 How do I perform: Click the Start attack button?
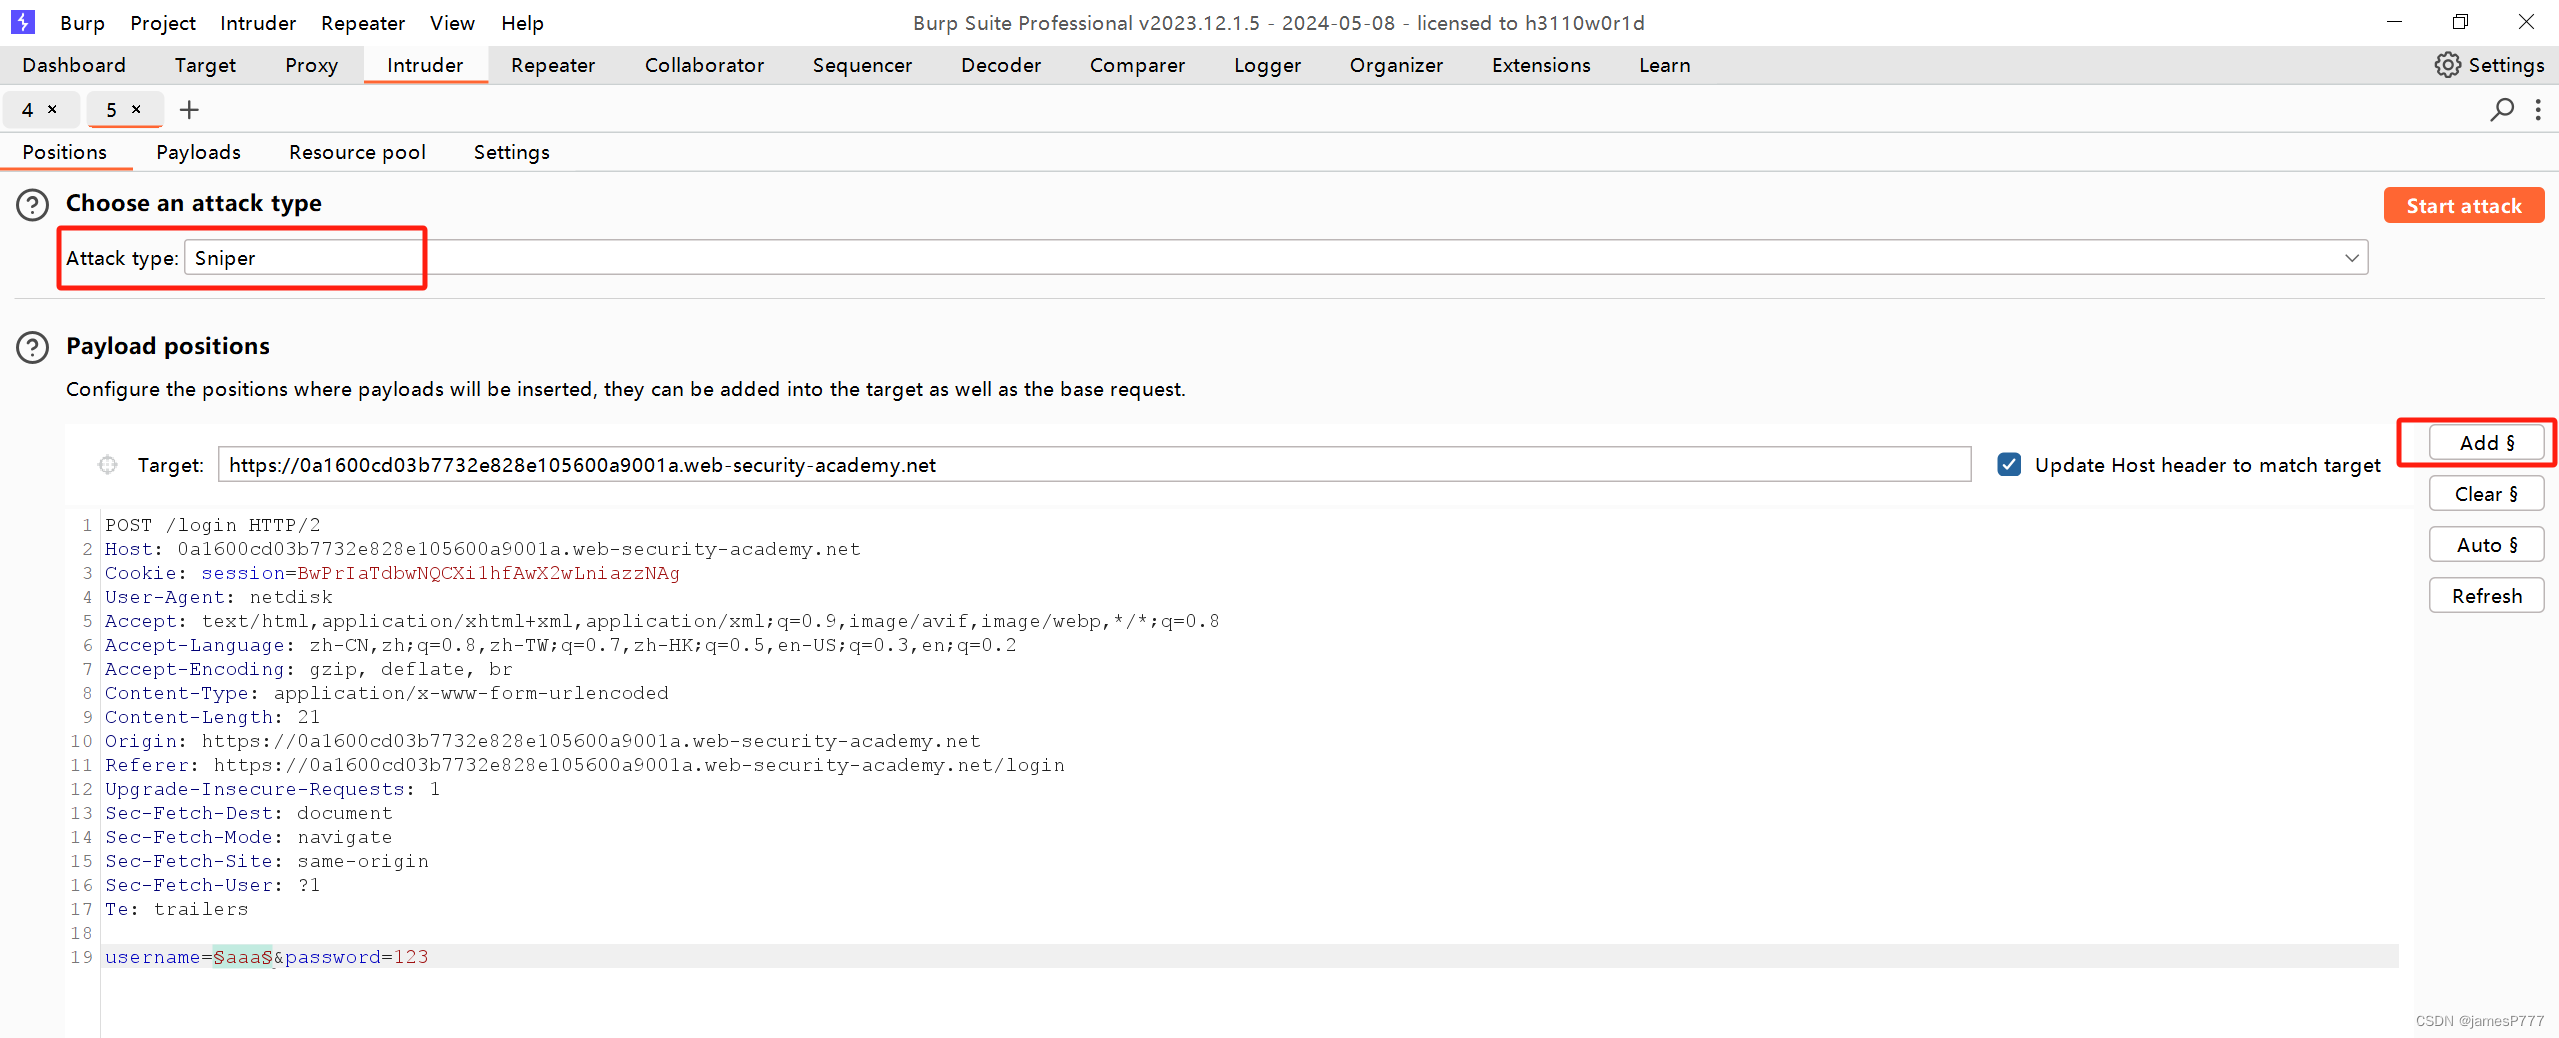2463,205
